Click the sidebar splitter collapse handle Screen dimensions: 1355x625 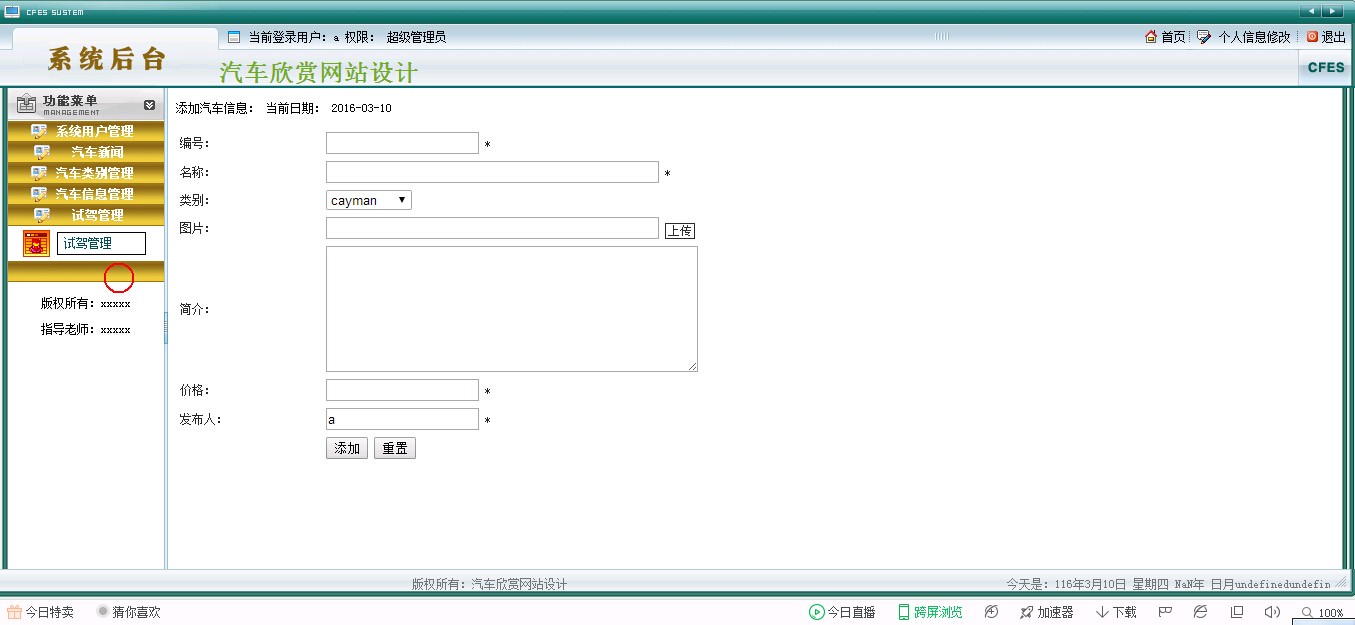[166, 327]
